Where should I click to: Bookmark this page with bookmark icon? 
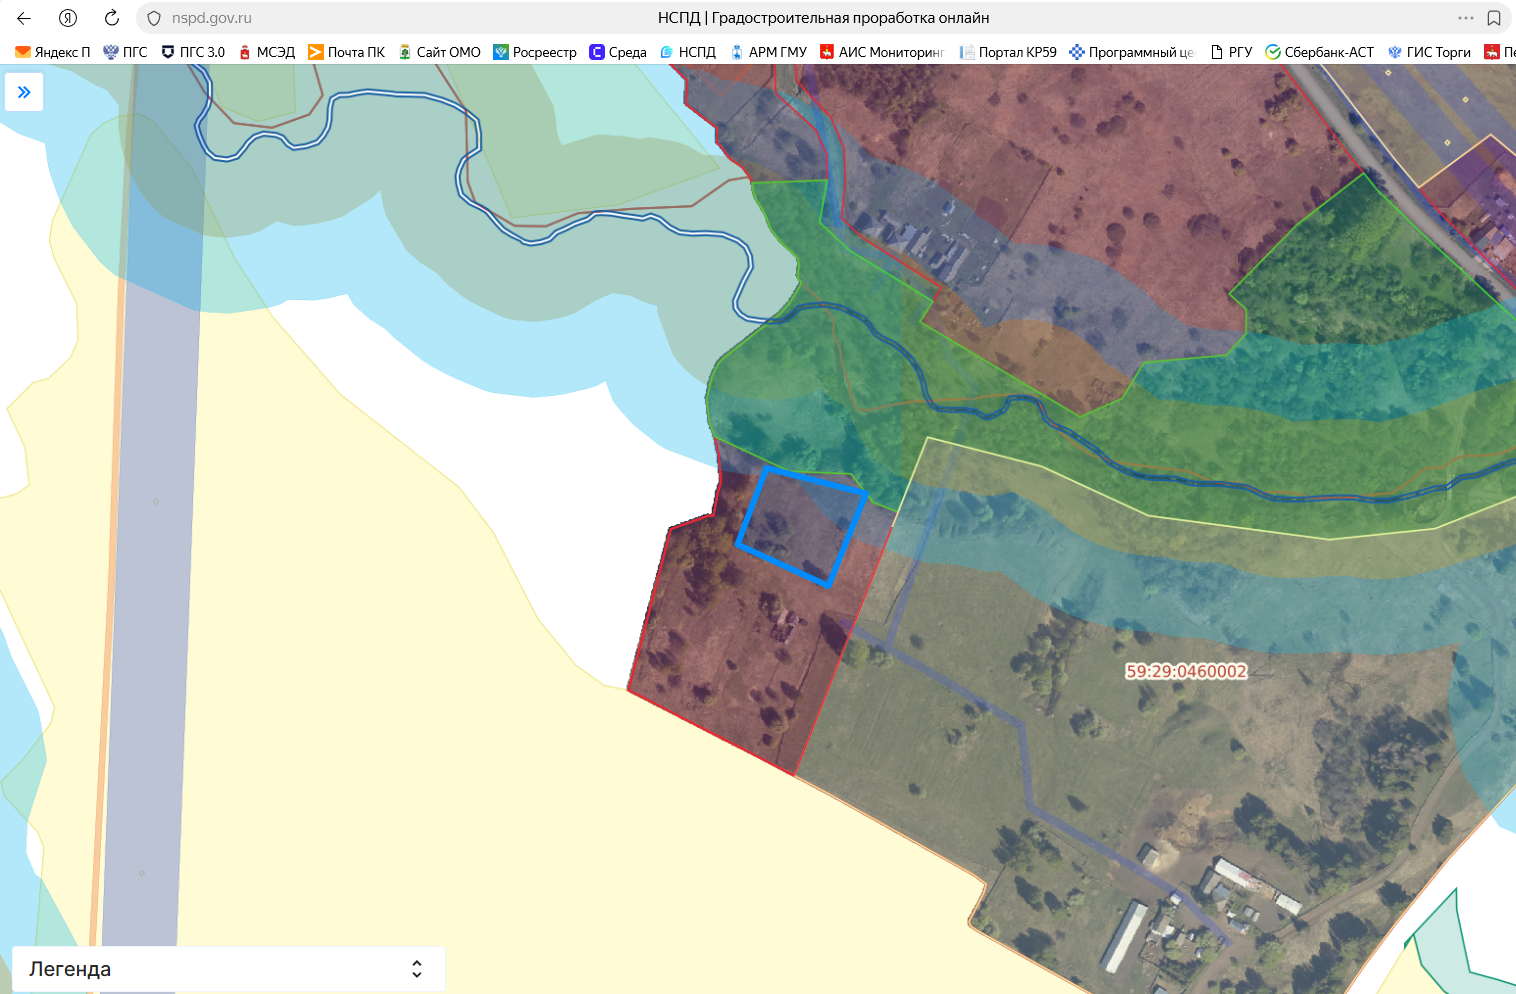pyautogui.click(x=1494, y=18)
